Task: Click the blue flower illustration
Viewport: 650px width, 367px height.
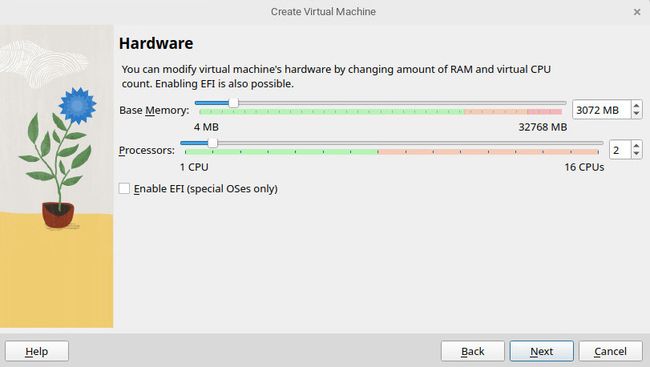Action: point(78,105)
